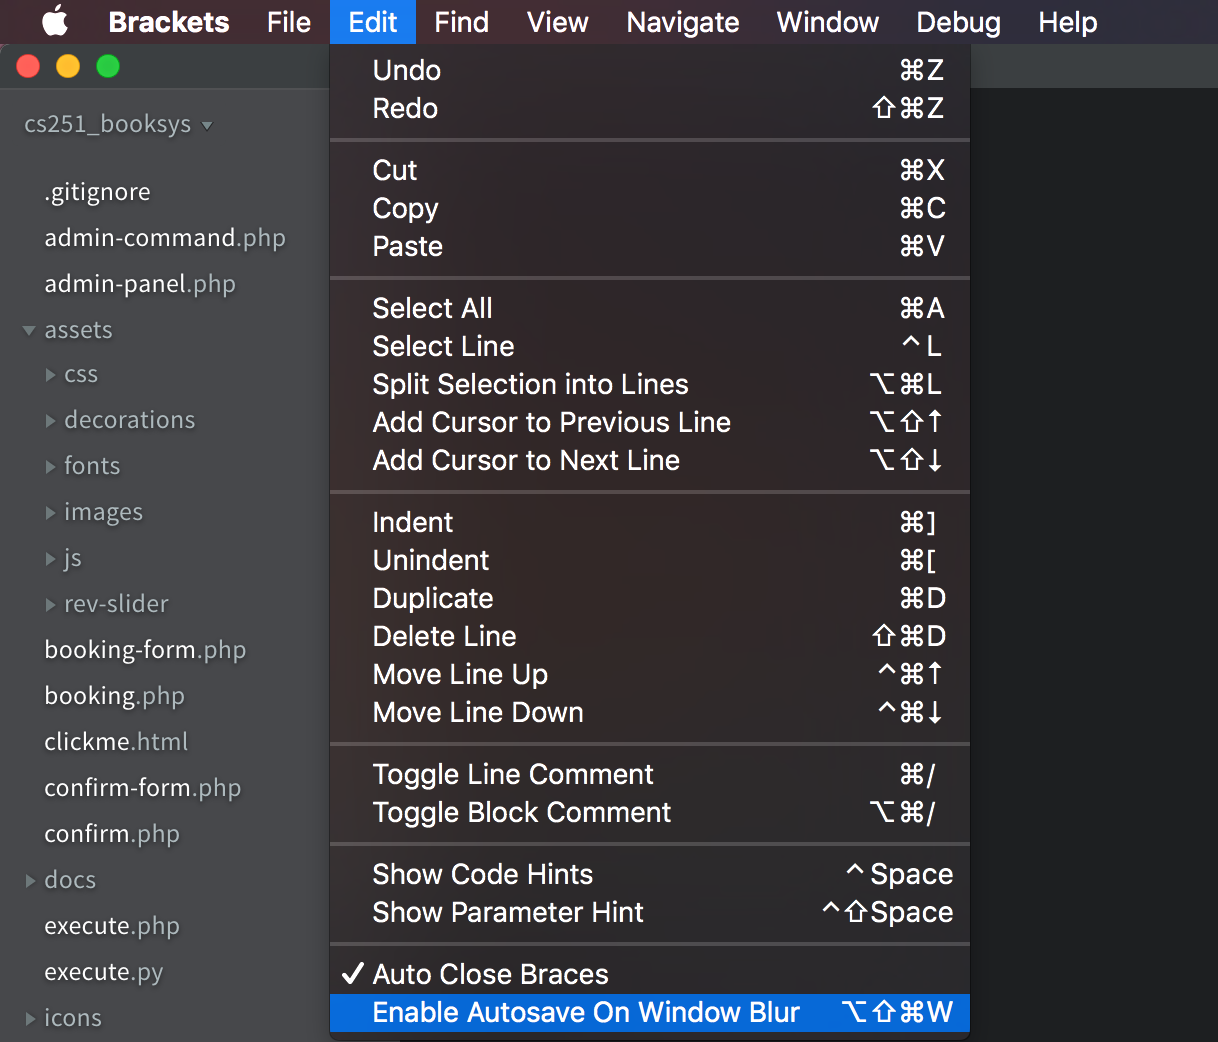Open booking.php from the sidebar
Viewport: 1218px width, 1042px height.
pos(115,695)
